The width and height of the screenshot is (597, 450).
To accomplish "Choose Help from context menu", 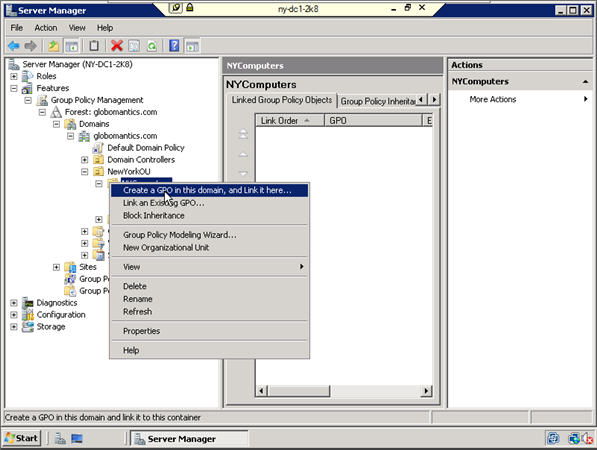I will 209,350.
